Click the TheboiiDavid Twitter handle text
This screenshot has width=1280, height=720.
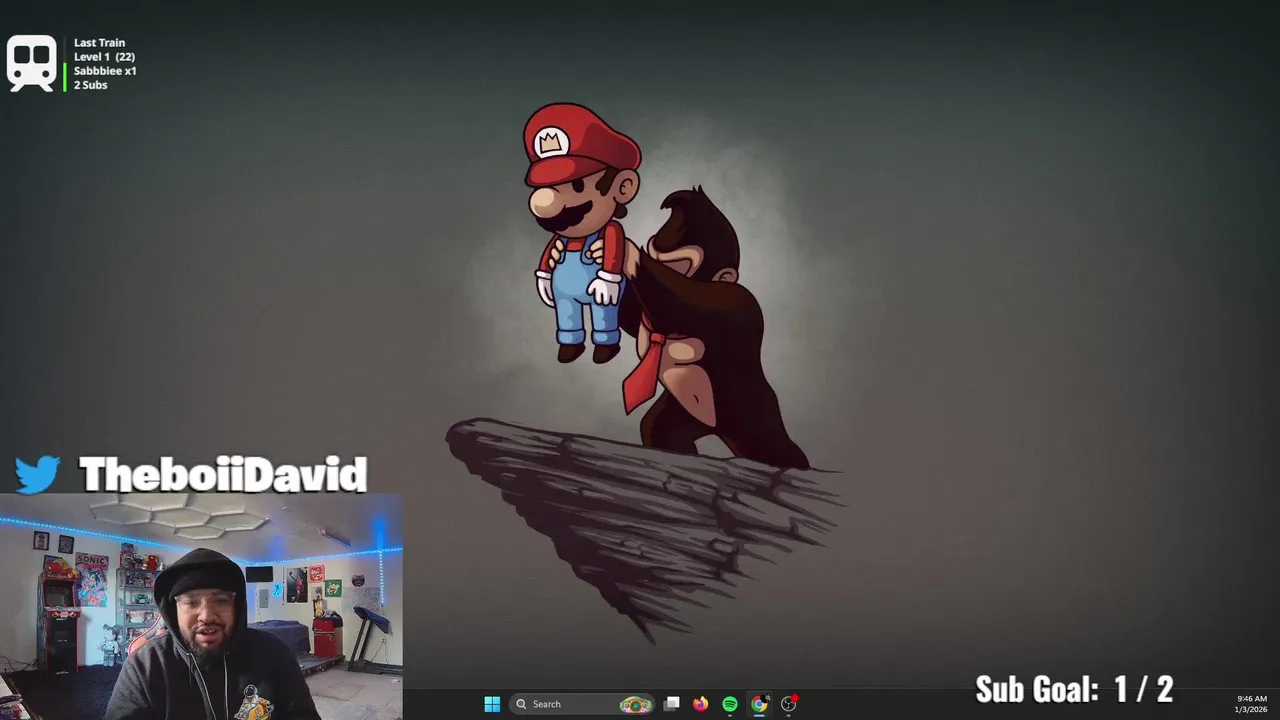223,474
